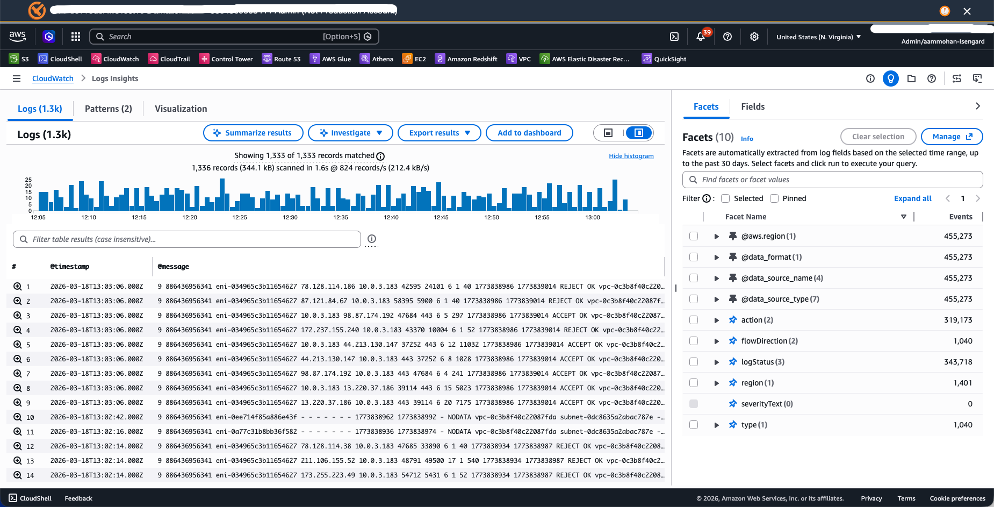Click the info icon beside records matched
The width and height of the screenshot is (994, 508).
tap(380, 156)
